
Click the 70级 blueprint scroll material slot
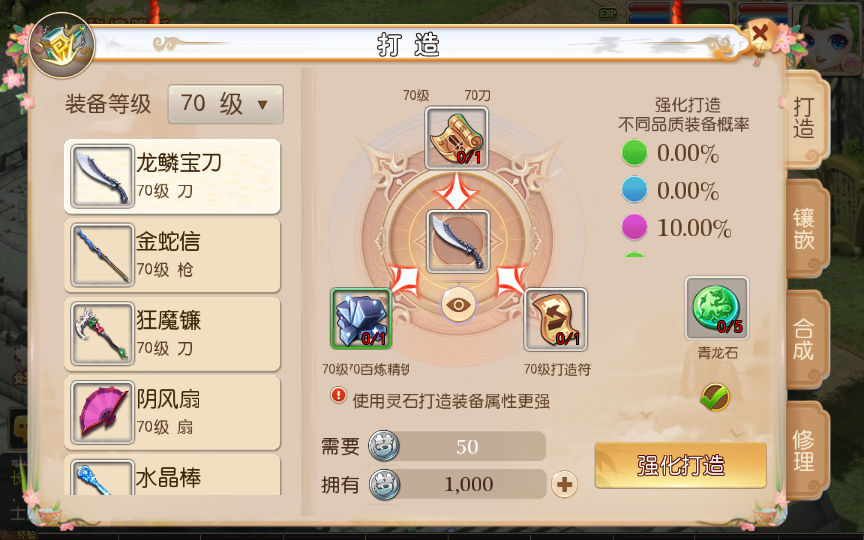click(456, 138)
